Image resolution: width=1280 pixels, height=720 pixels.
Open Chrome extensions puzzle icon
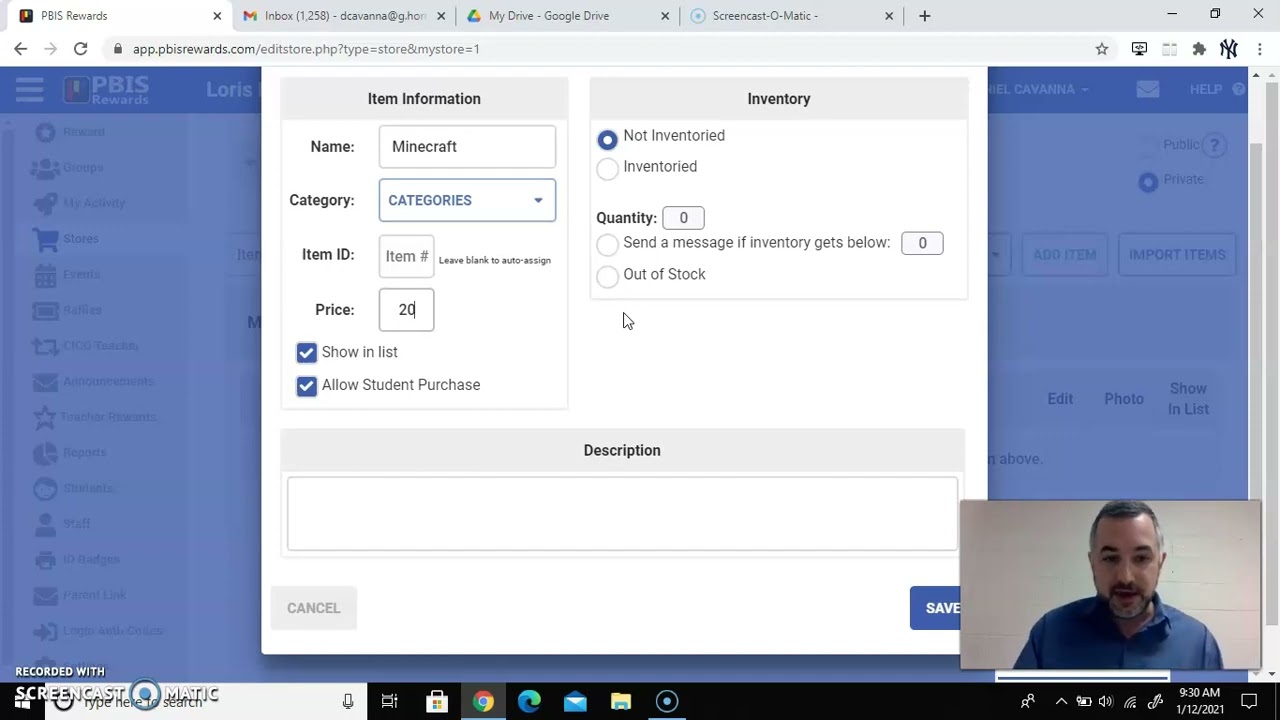point(1199,49)
